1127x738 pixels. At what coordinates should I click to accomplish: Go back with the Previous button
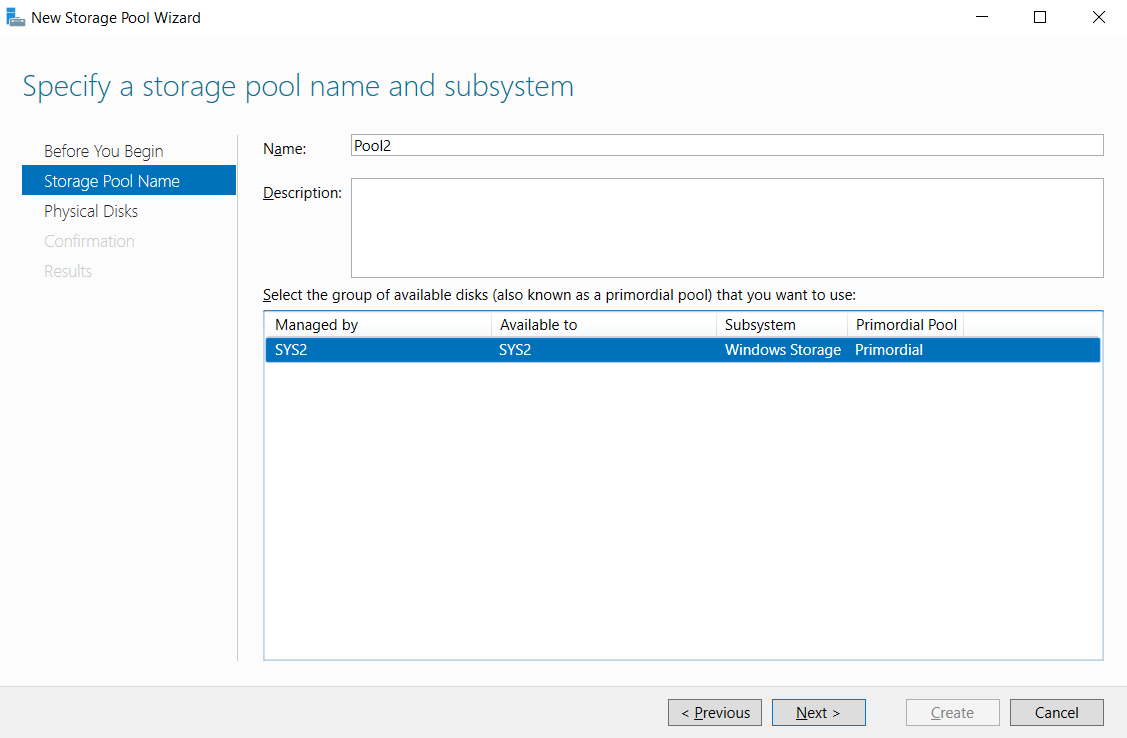pos(714,713)
